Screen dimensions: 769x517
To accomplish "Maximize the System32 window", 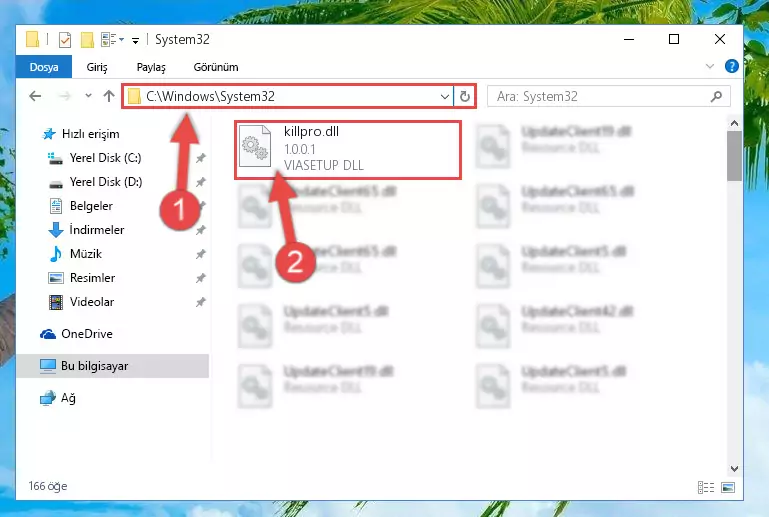I will [x=674, y=39].
